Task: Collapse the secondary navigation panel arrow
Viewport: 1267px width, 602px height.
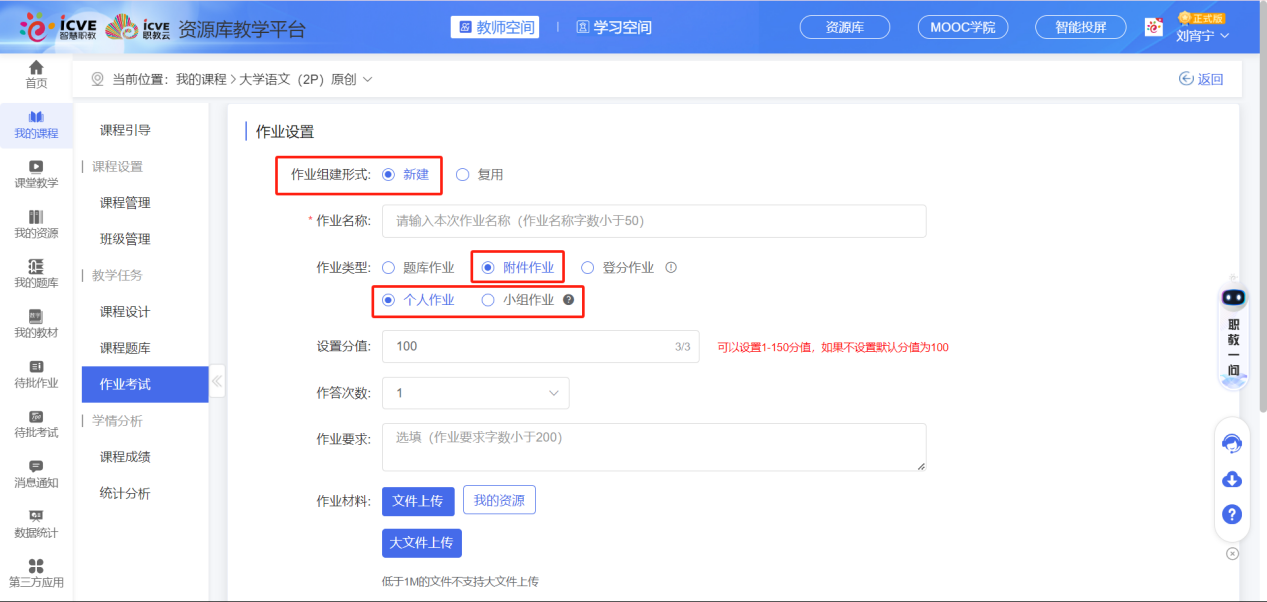Action: [216, 381]
